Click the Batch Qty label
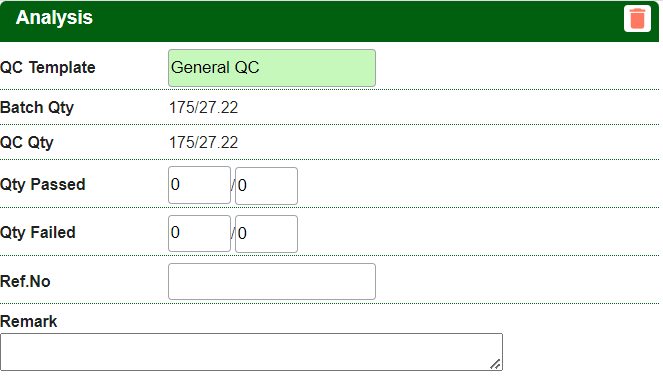The image size is (663, 384). coord(37,107)
